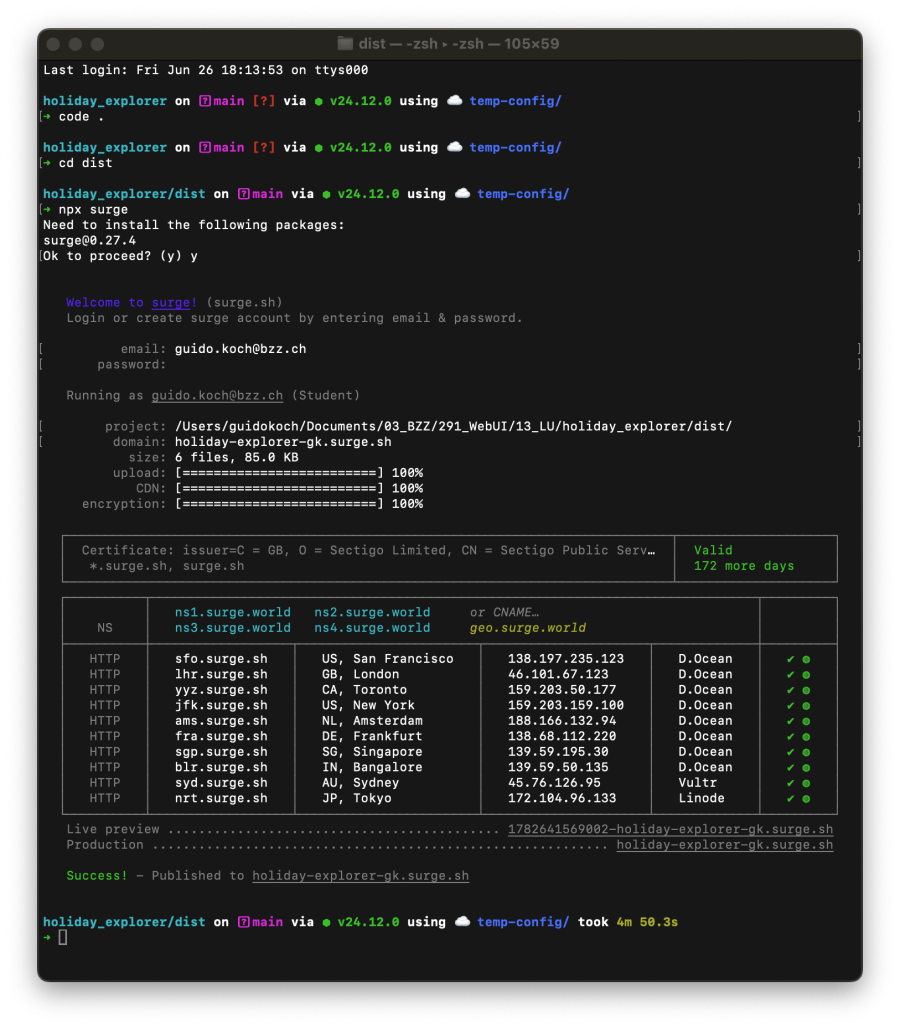Screen dimensions: 900x1028
Task: Click the 'Valid' certificate status
Action: [x=713, y=551]
